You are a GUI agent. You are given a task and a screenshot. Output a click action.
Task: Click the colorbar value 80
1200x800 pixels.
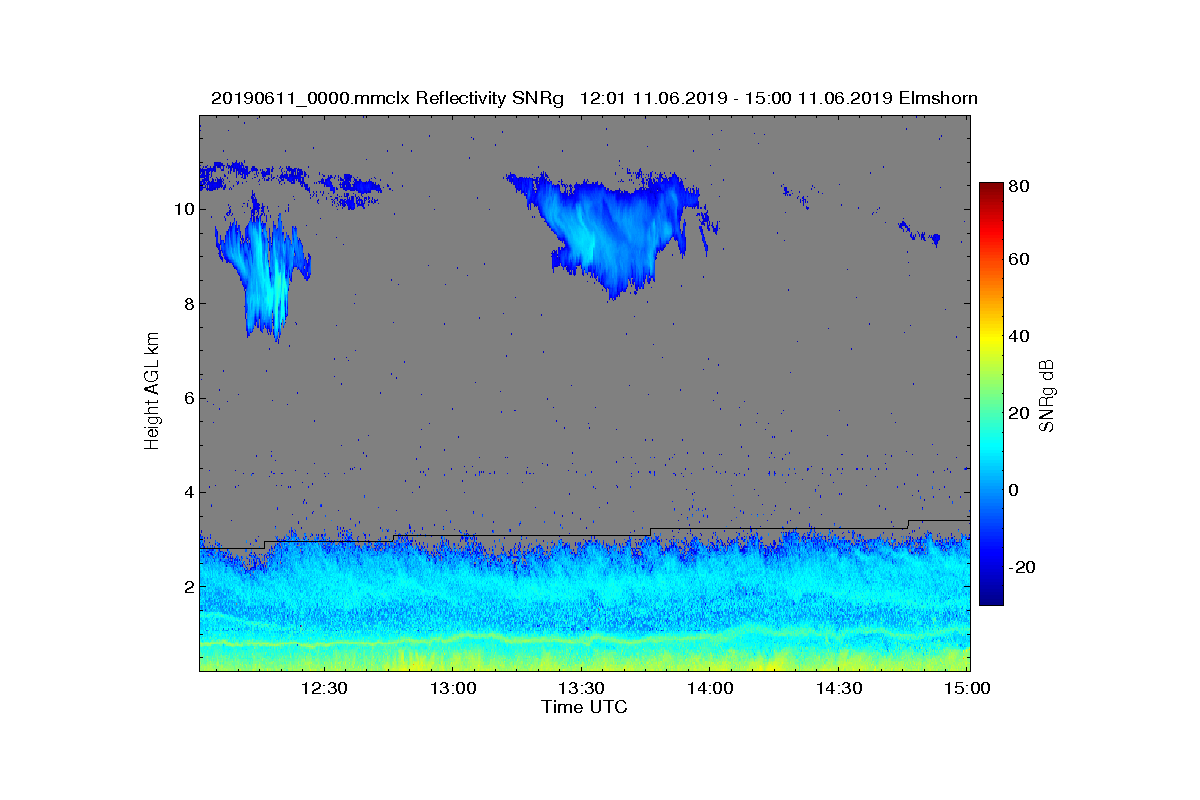[1020, 185]
